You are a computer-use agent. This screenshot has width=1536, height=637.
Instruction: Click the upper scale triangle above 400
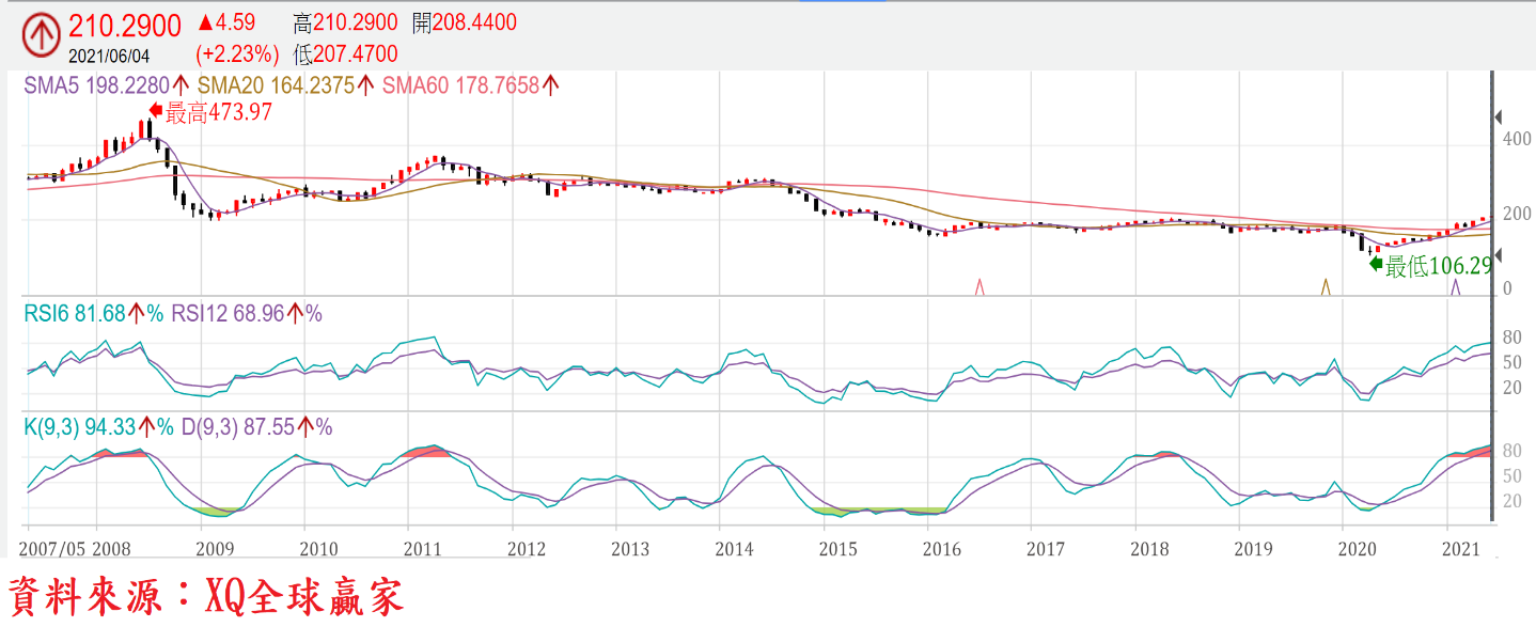pyautogui.click(x=1497, y=118)
